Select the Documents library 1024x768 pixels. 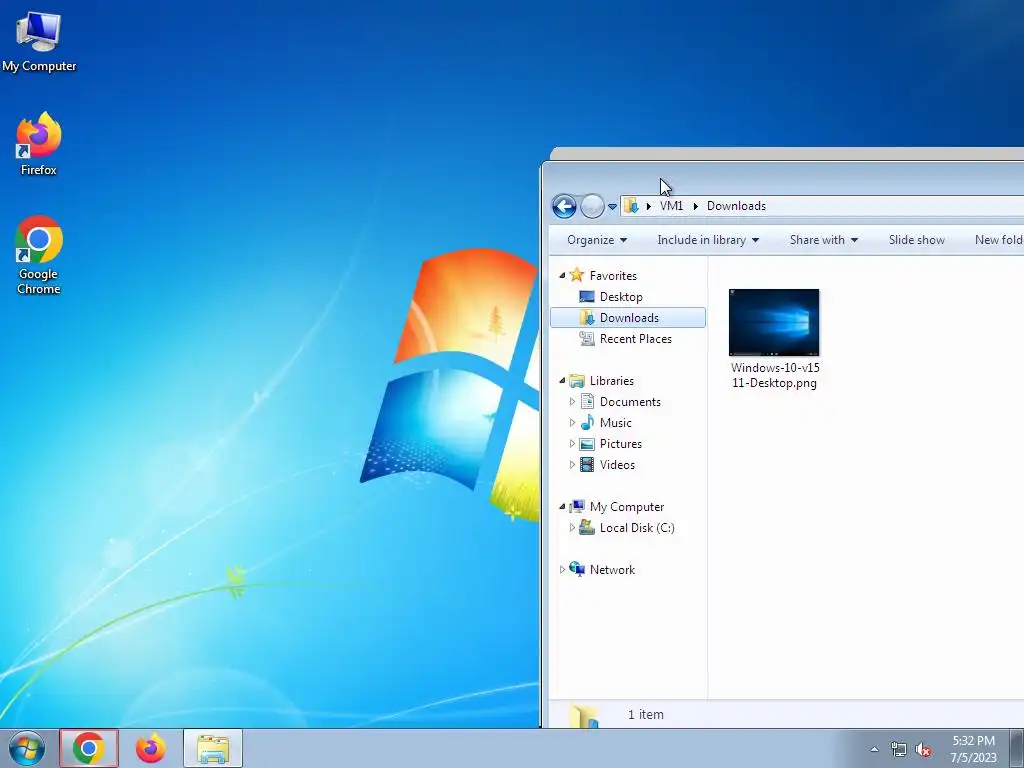[630, 402]
